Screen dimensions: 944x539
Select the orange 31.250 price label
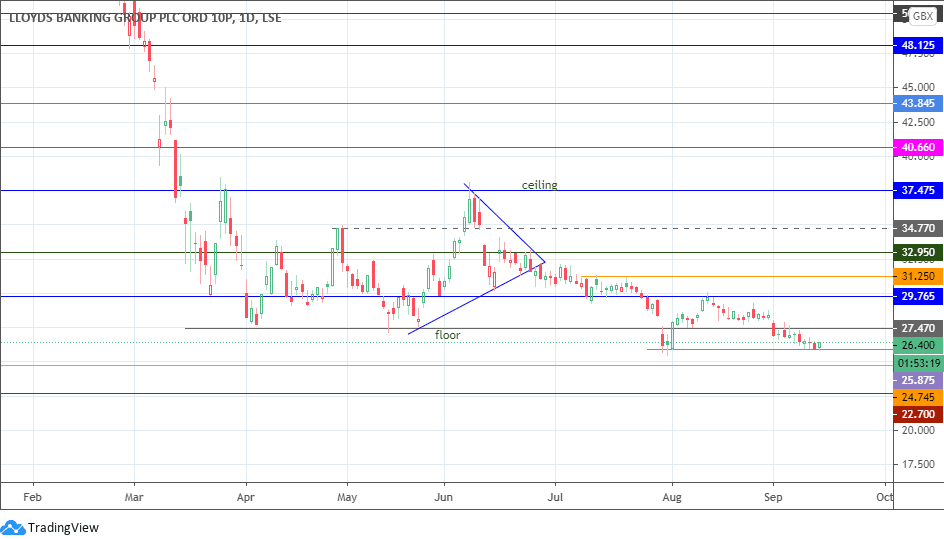[x=918, y=276]
